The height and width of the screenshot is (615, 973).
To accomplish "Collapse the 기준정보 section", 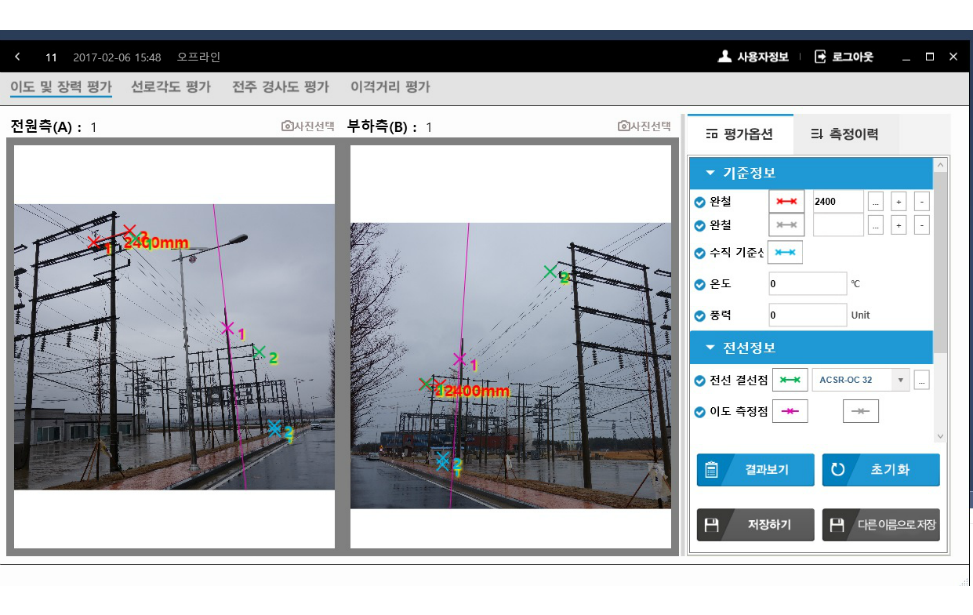I will [x=710, y=173].
